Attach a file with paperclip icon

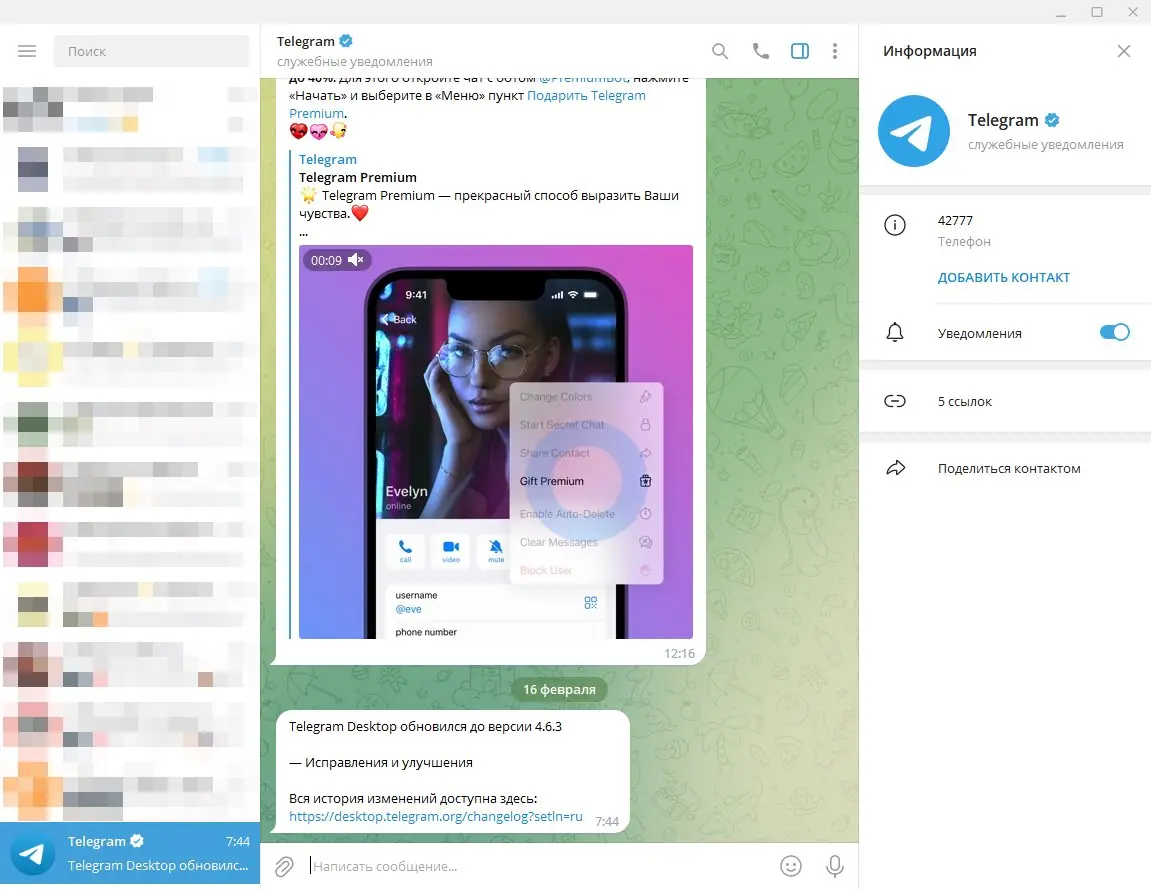pos(284,866)
